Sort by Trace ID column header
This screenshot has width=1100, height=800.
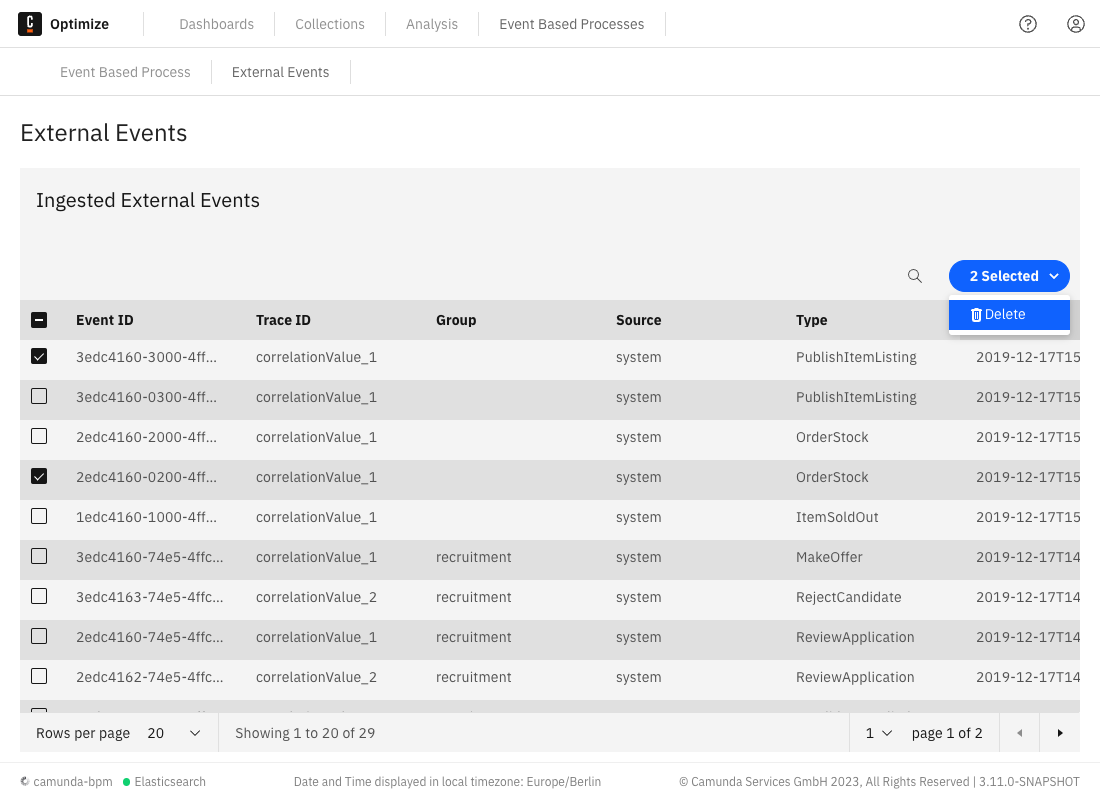283,320
